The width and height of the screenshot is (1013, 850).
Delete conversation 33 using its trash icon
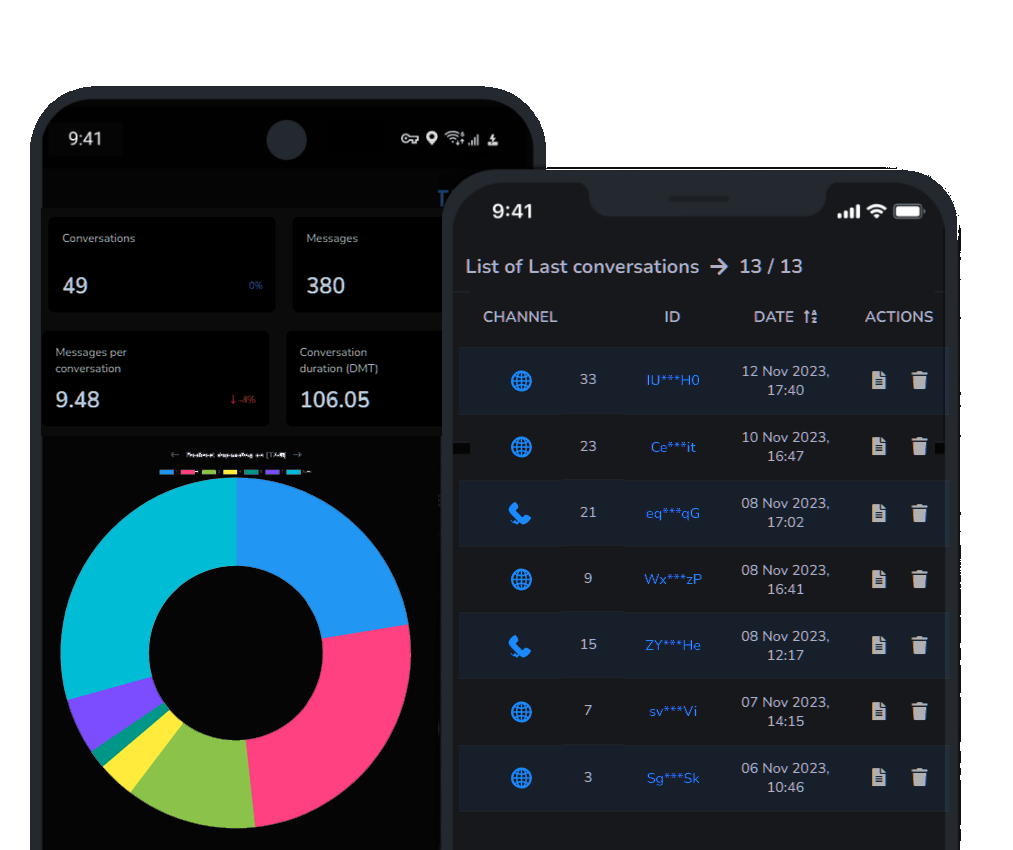click(919, 380)
